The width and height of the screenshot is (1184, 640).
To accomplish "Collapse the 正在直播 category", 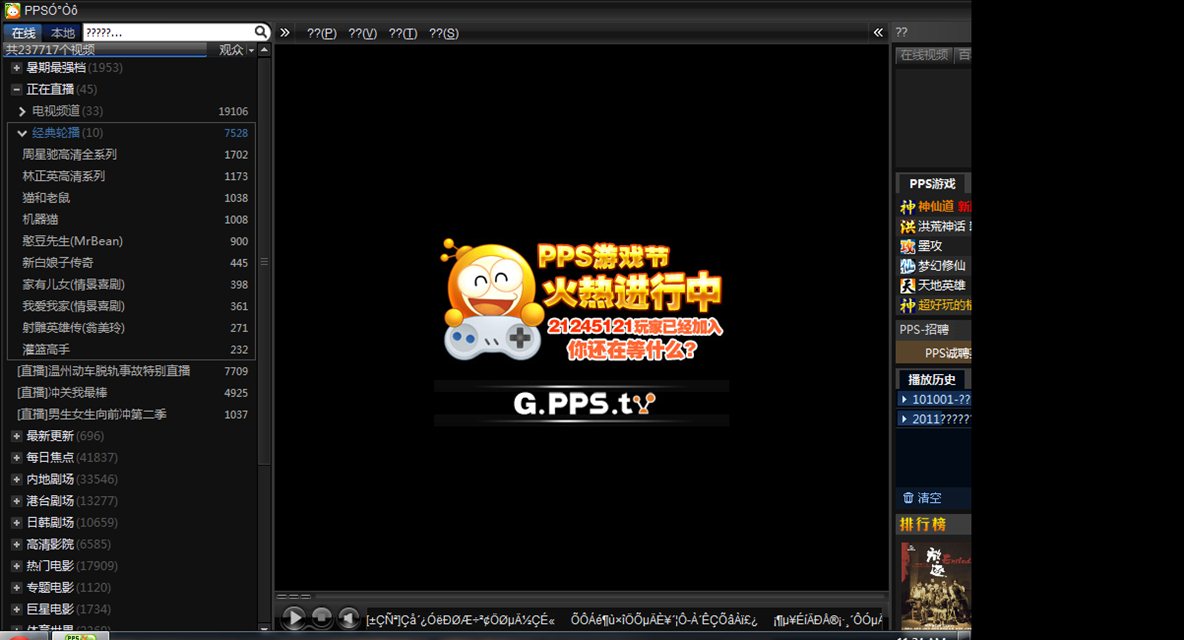I will [x=17, y=89].
